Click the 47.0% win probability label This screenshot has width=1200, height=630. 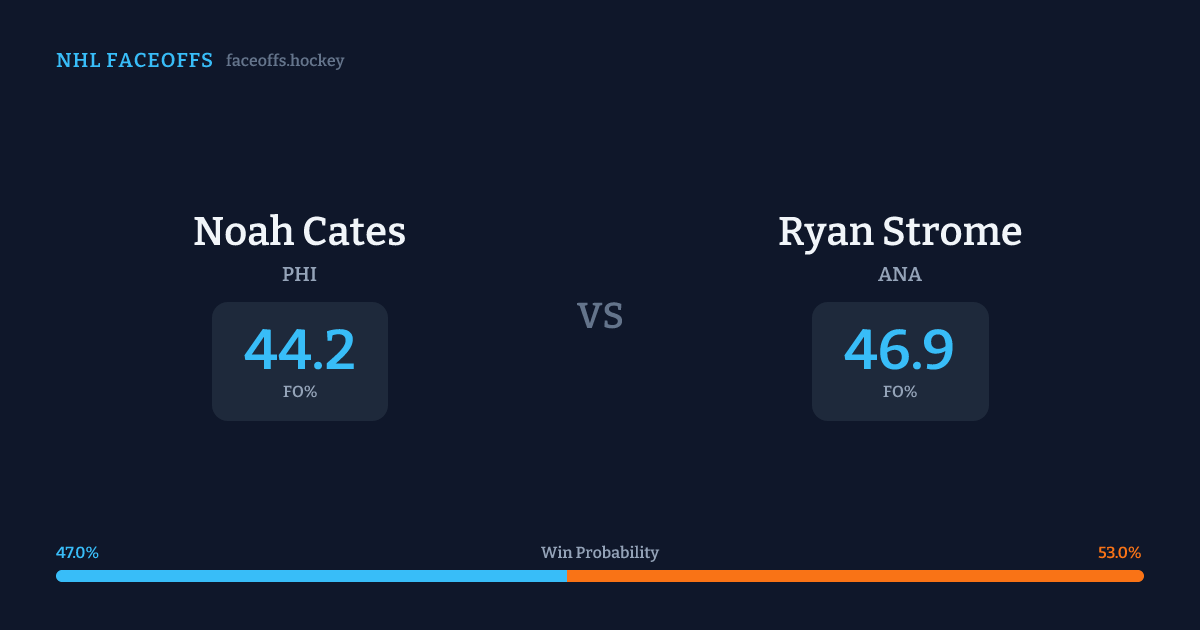(77, 553)
